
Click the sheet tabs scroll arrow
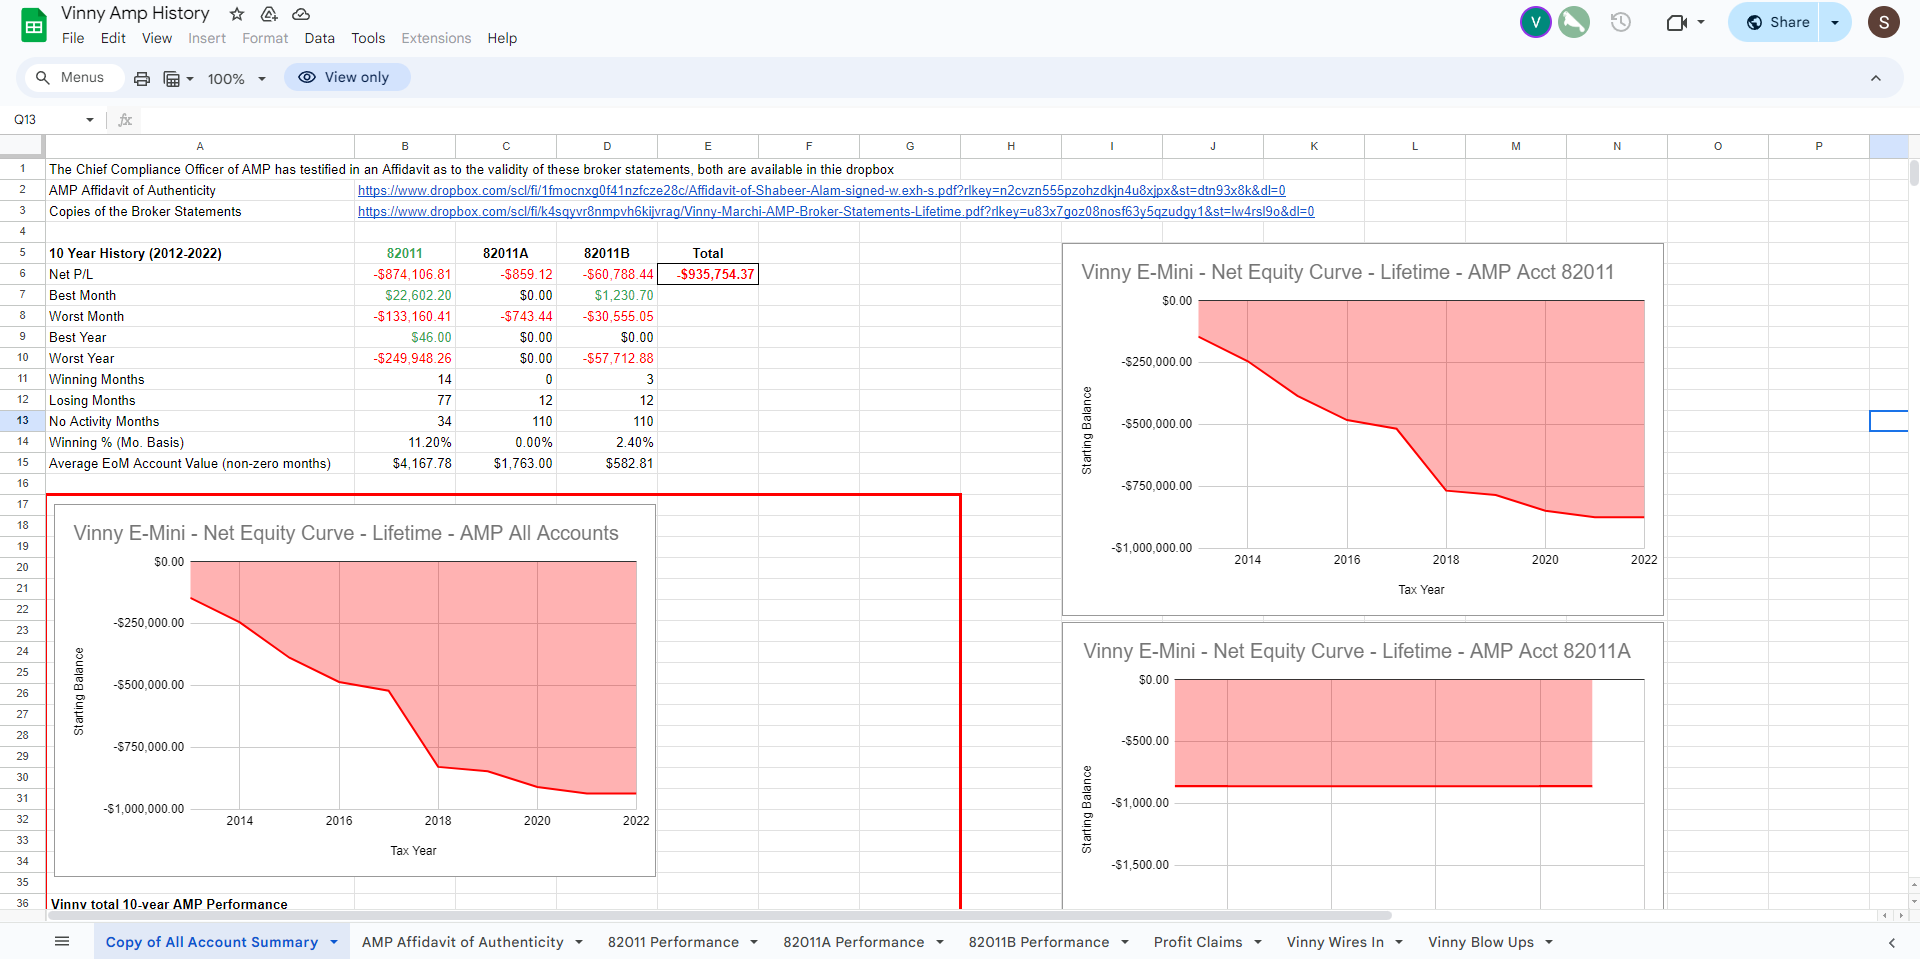pyautogui.click(x=1891, y=942)
